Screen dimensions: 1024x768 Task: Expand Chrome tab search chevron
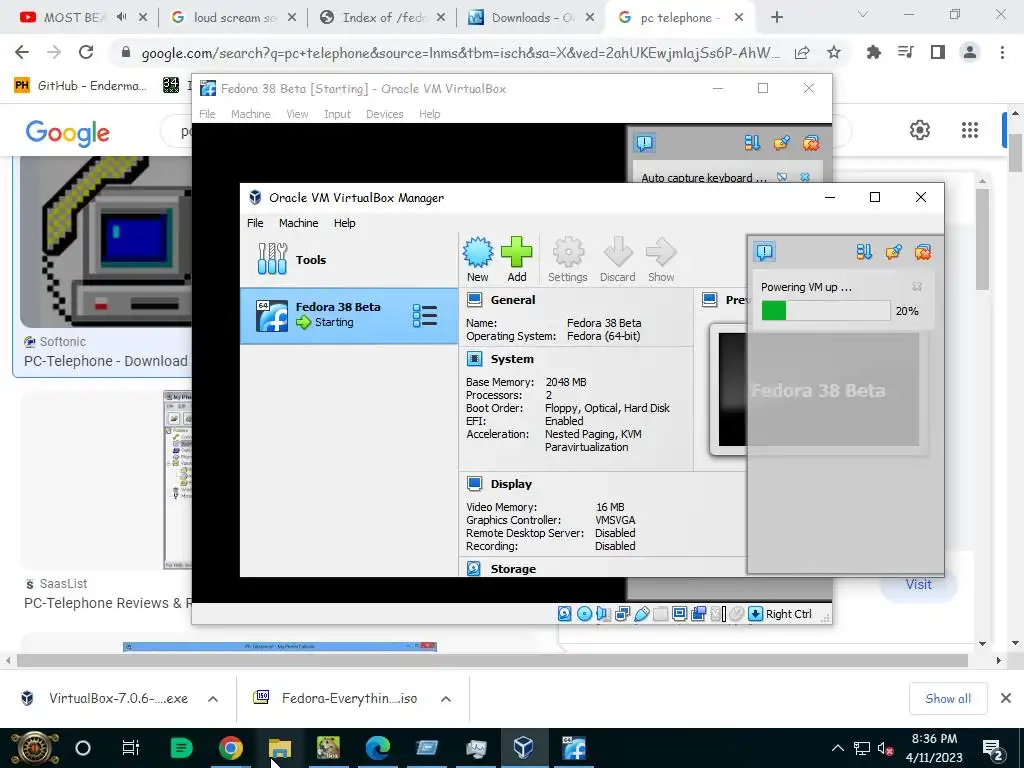tap(862, 14)
